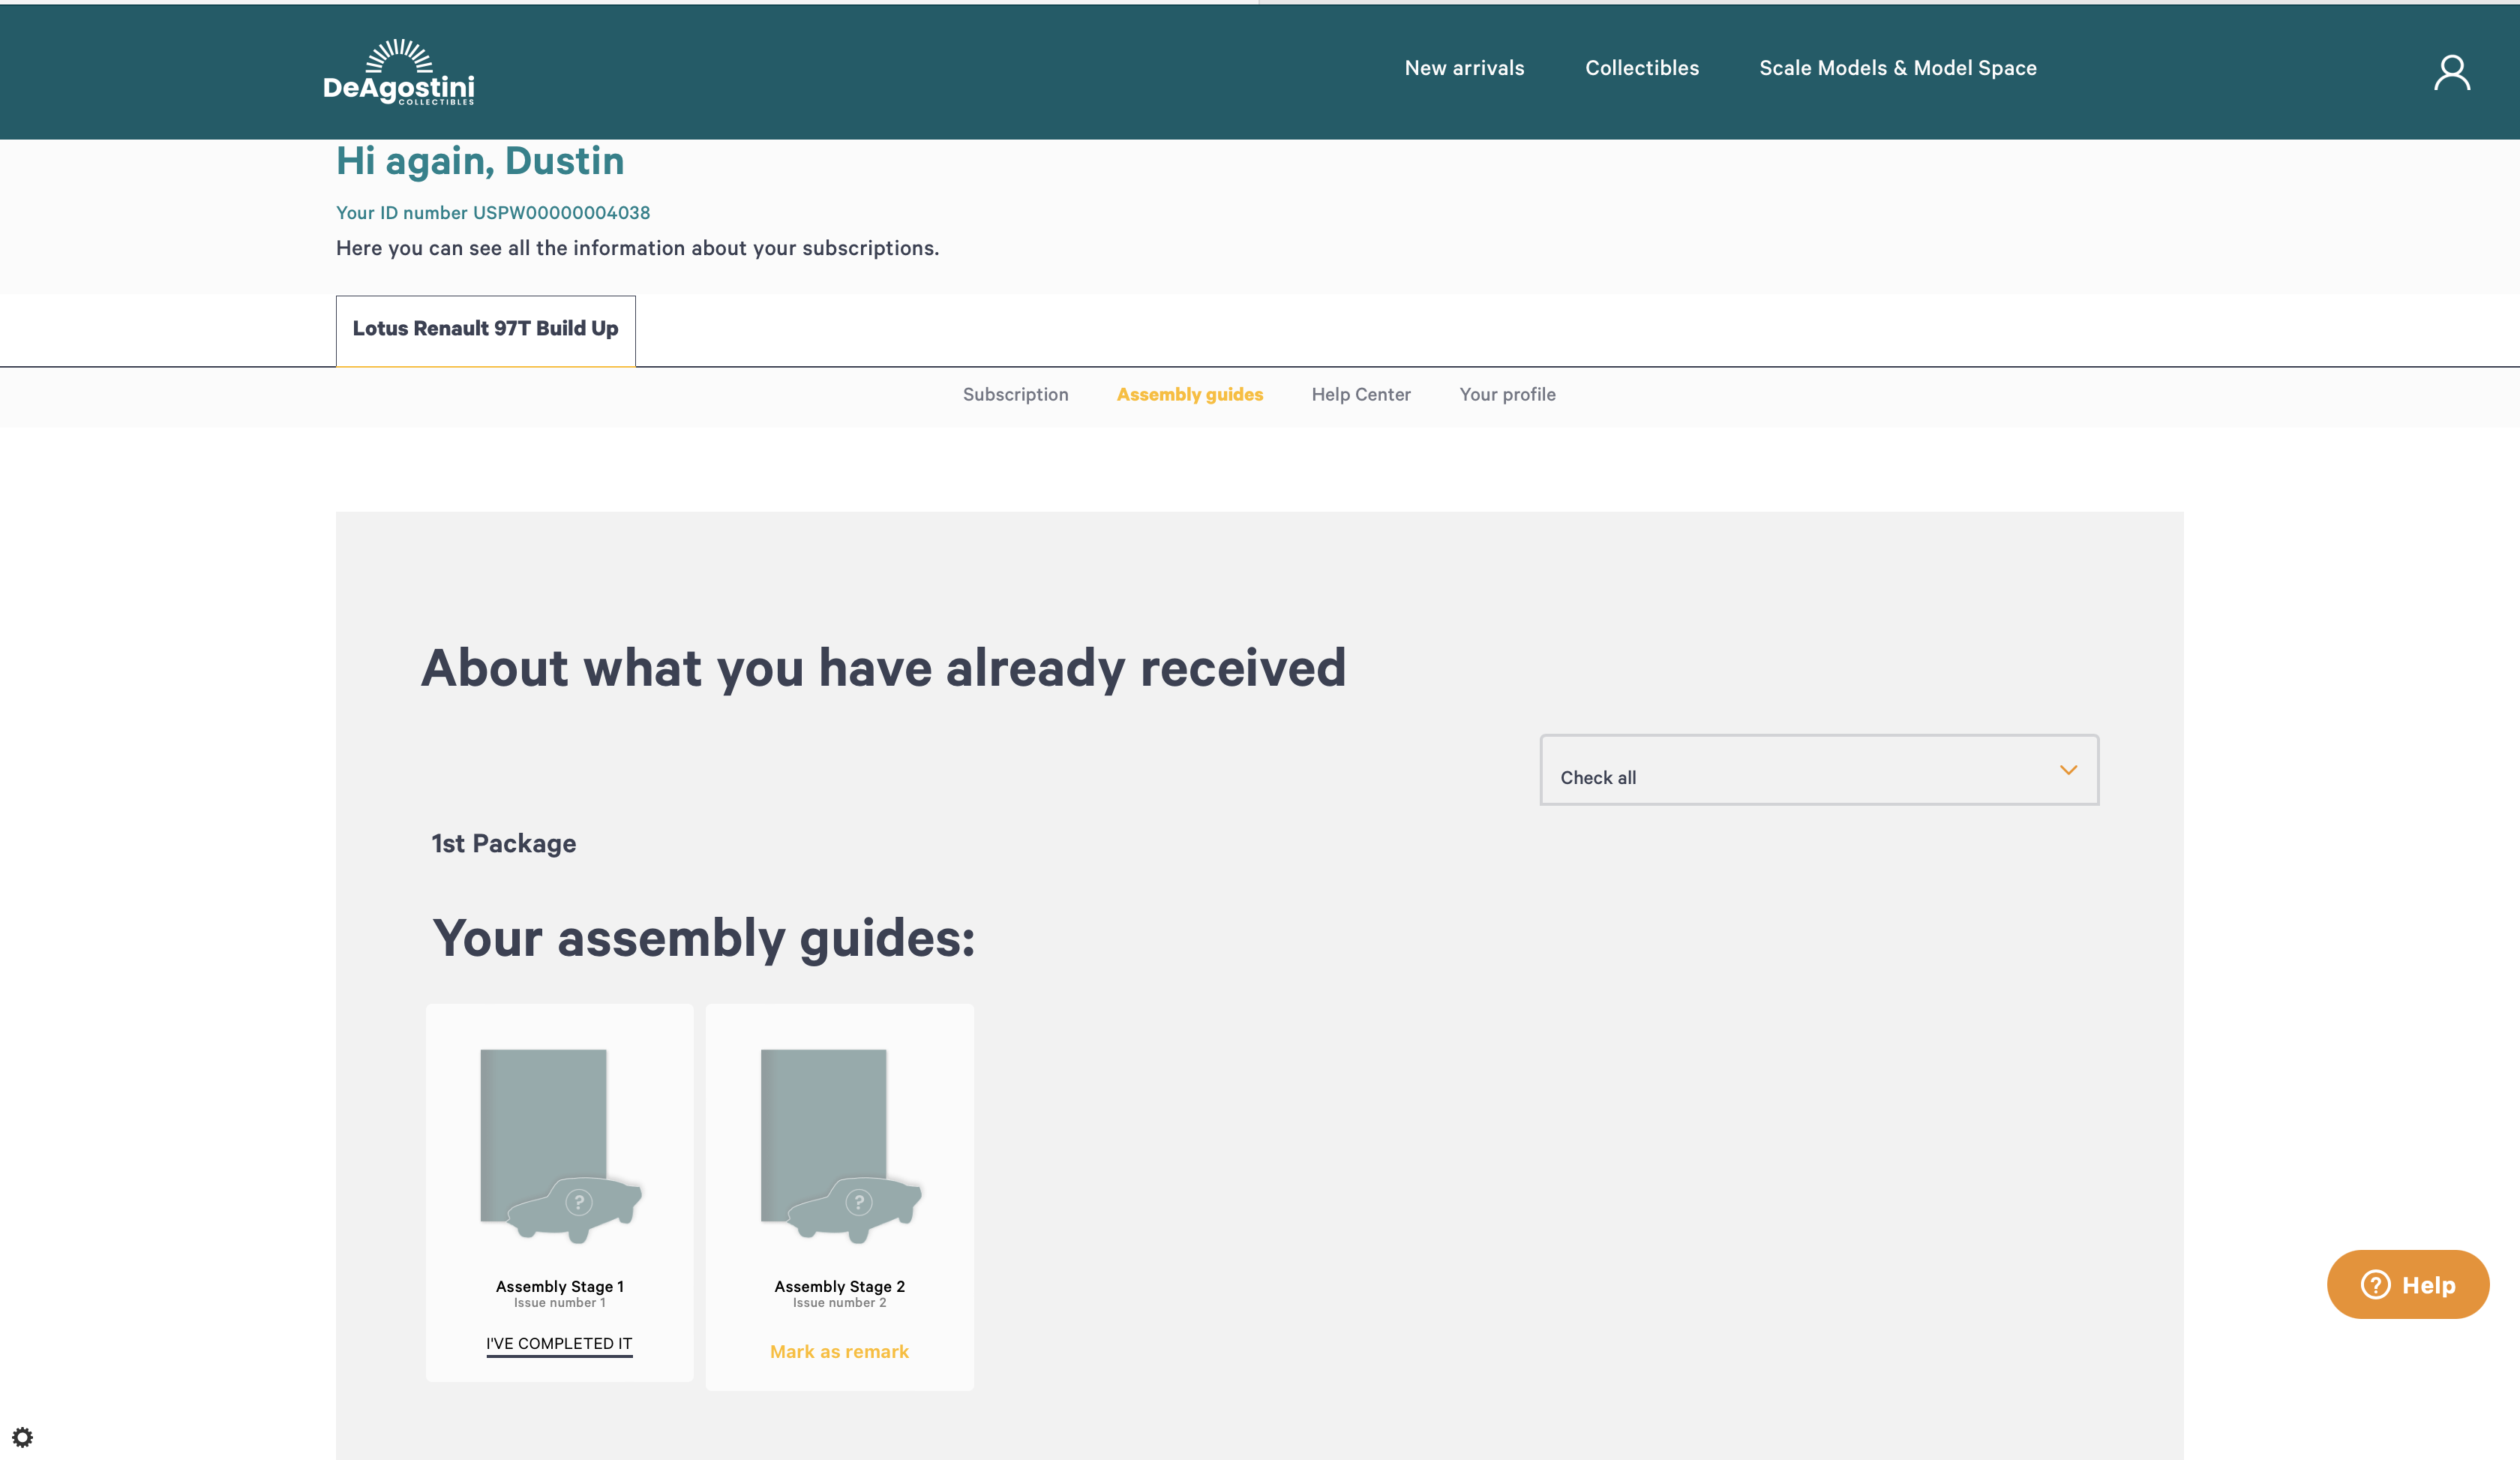Image resolution: width=2520 pixels, height=1460 pixels.
Task: Click the settings gear icon at bottom left
Action: (22, 1437)
